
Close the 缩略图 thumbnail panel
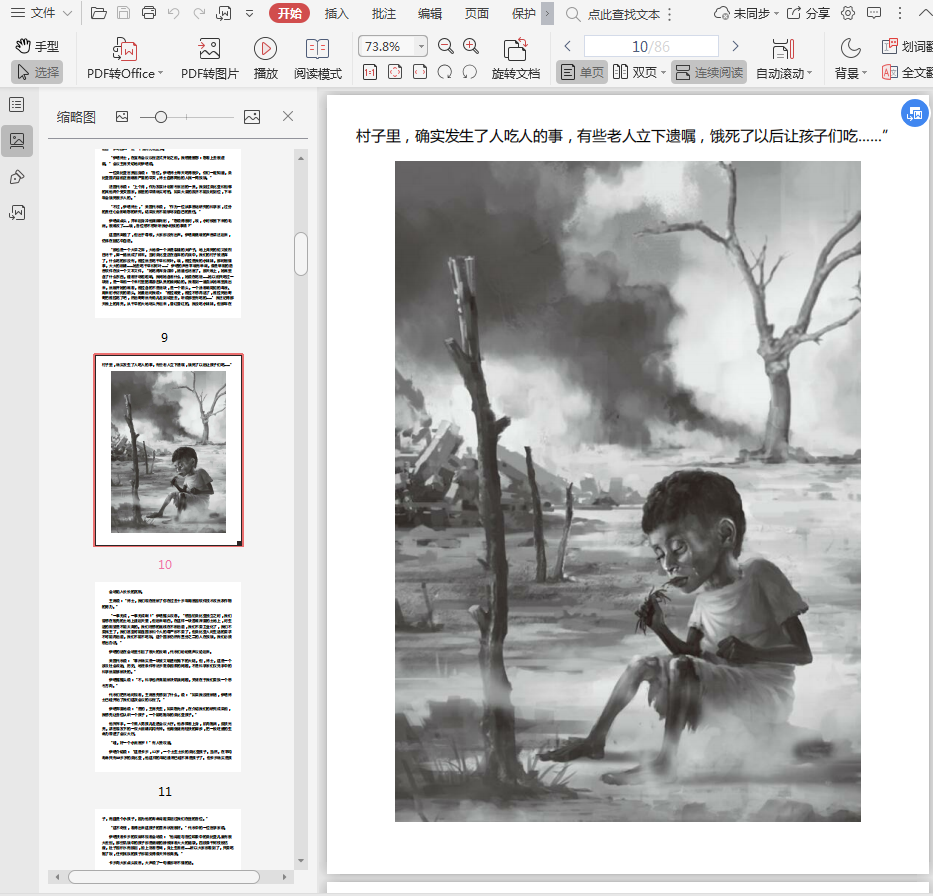(x=288, y=116)
